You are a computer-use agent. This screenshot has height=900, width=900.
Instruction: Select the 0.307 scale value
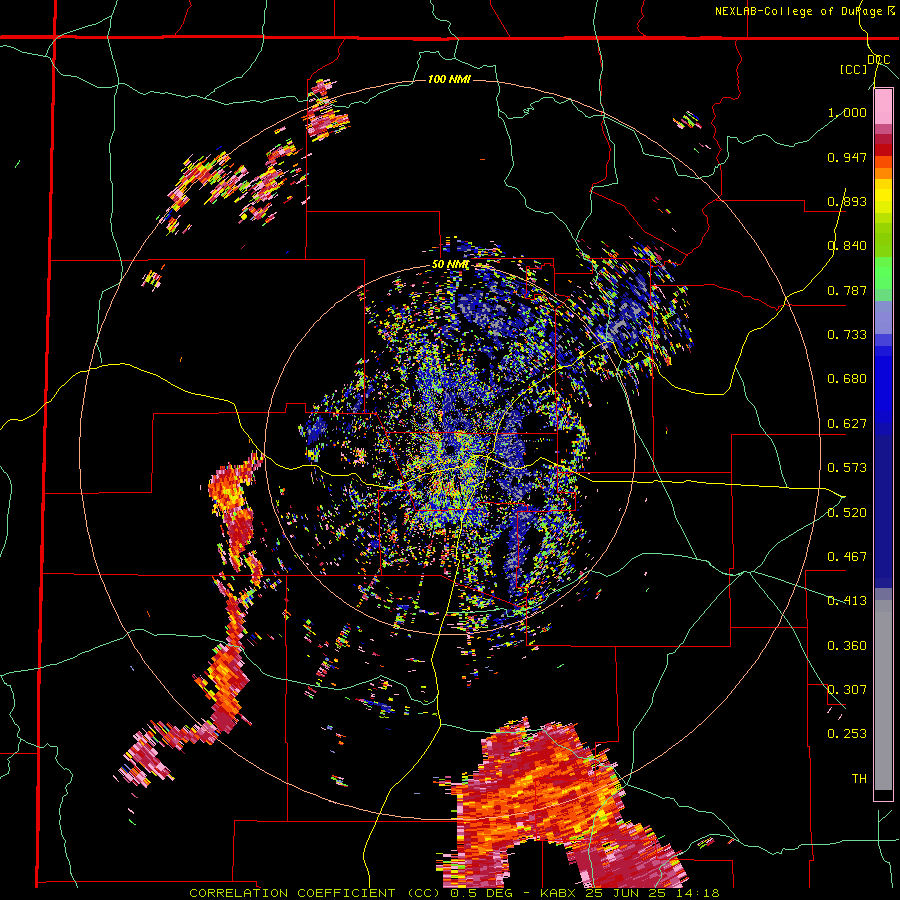847,690
